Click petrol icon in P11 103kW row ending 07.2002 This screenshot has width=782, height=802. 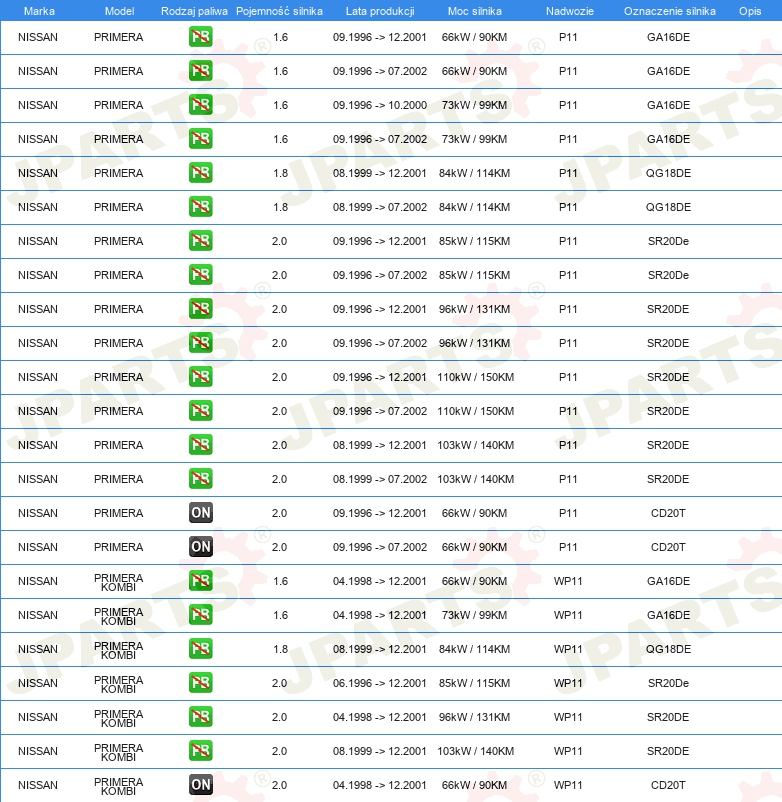click(200, 479)
